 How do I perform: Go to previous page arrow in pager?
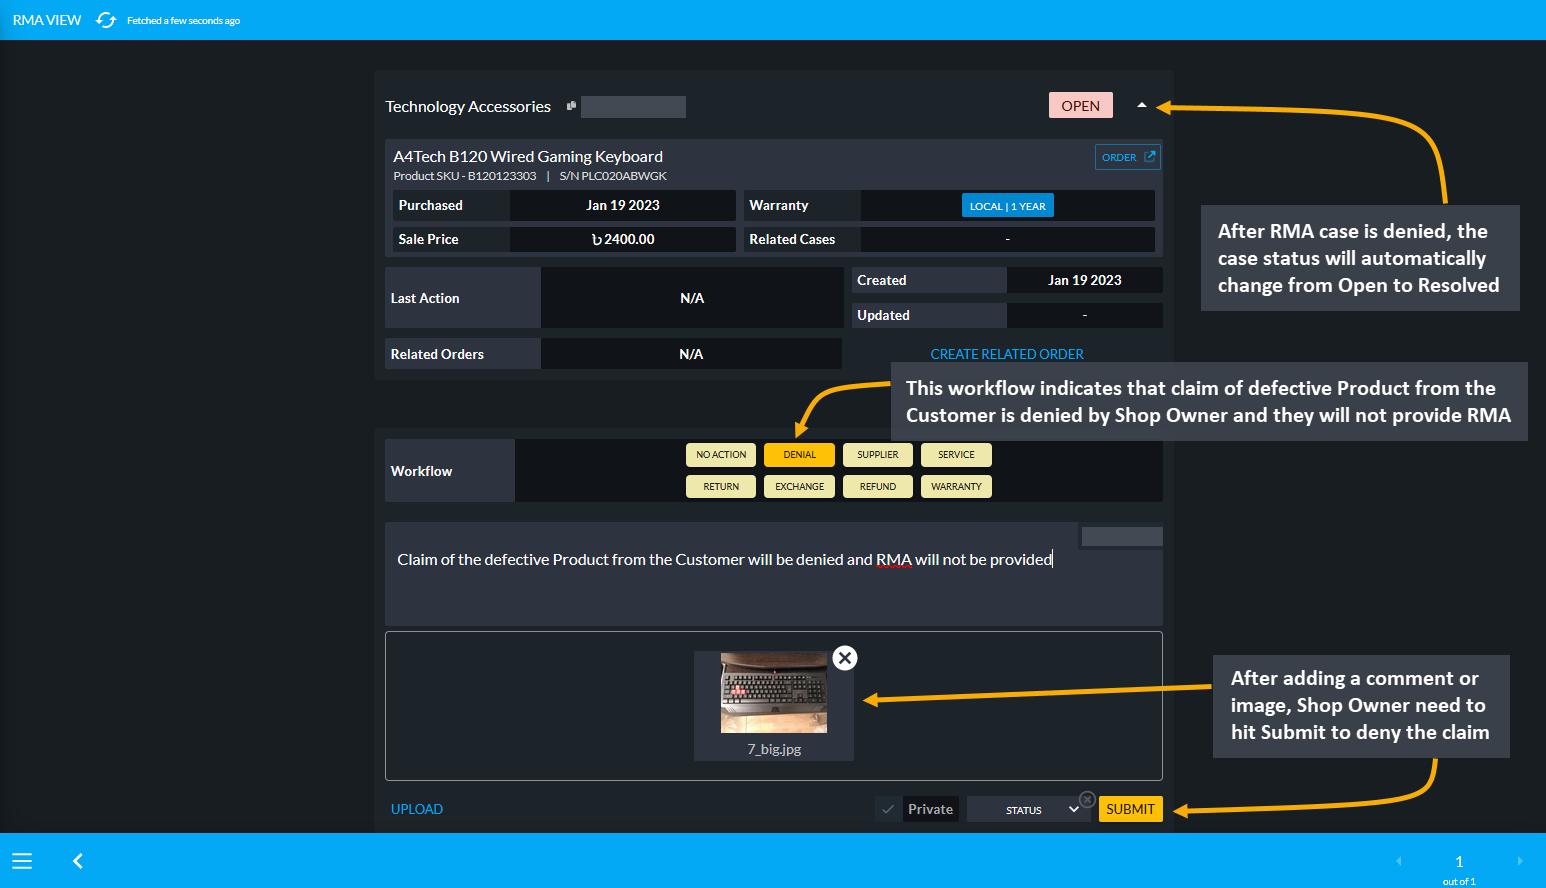(x=1399, y=861)
